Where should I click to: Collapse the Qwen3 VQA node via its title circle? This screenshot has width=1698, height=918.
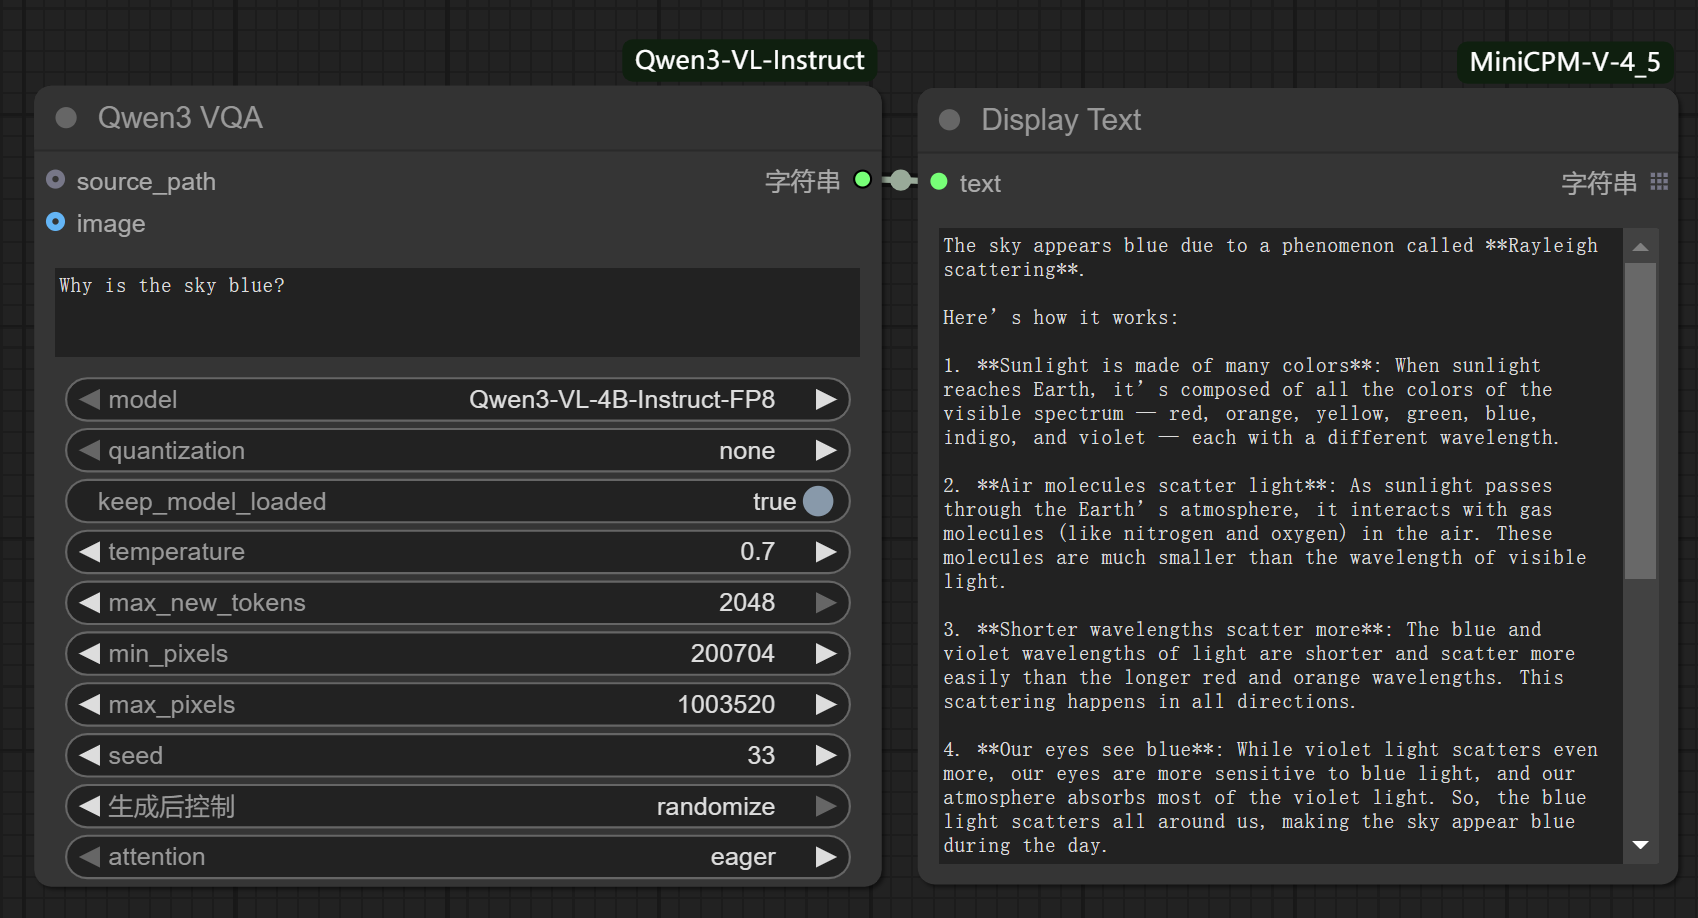tap(66, 117)
